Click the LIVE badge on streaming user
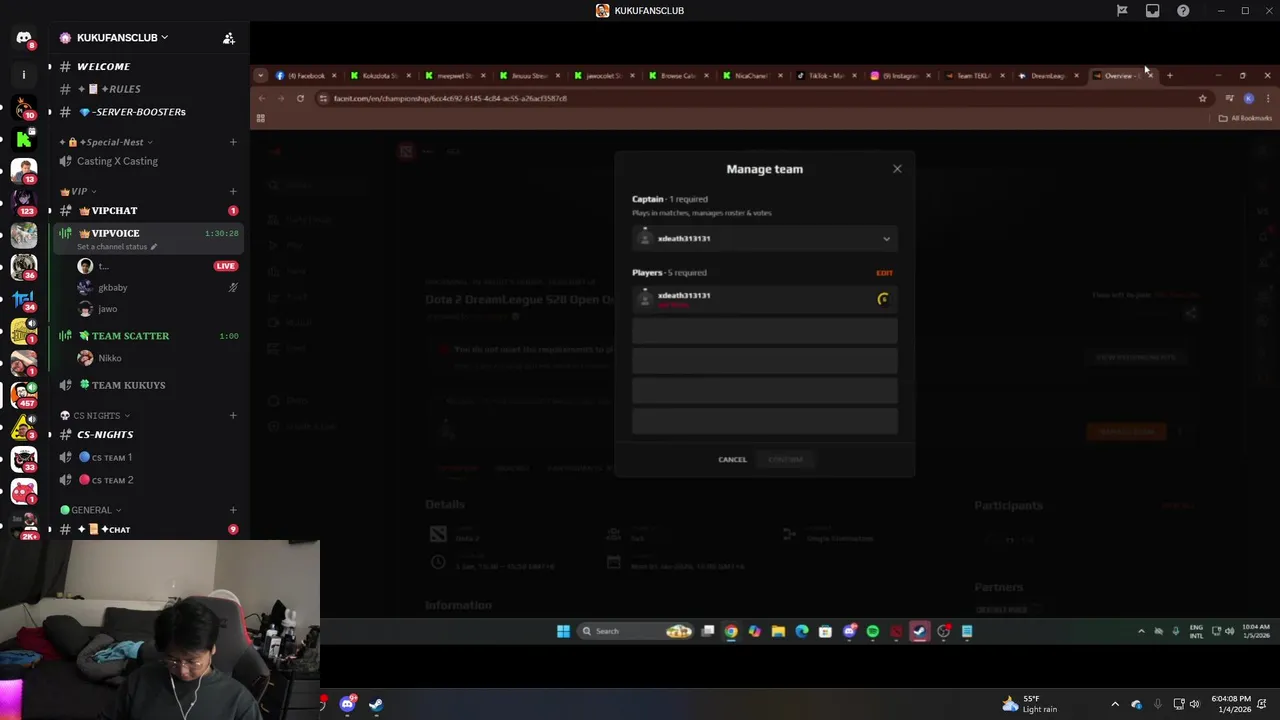The height and width of the screenshot is (720, 1280). [225, 266]
